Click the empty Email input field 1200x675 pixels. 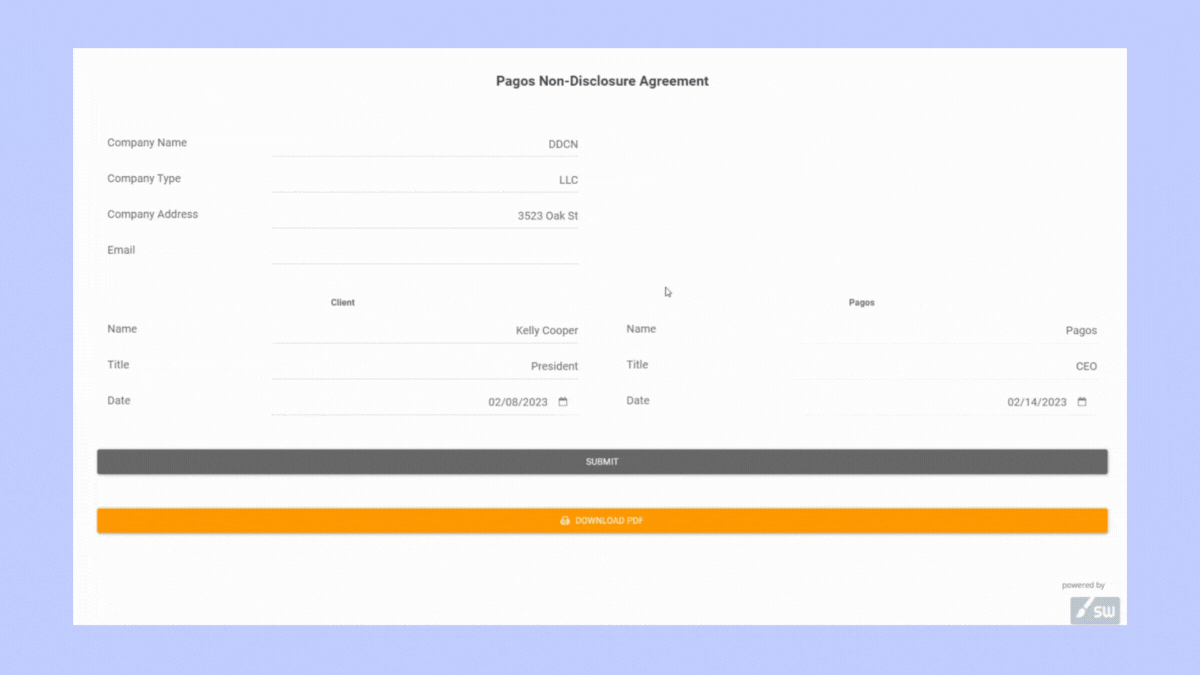pyautogui.click(x=425, y=252)
